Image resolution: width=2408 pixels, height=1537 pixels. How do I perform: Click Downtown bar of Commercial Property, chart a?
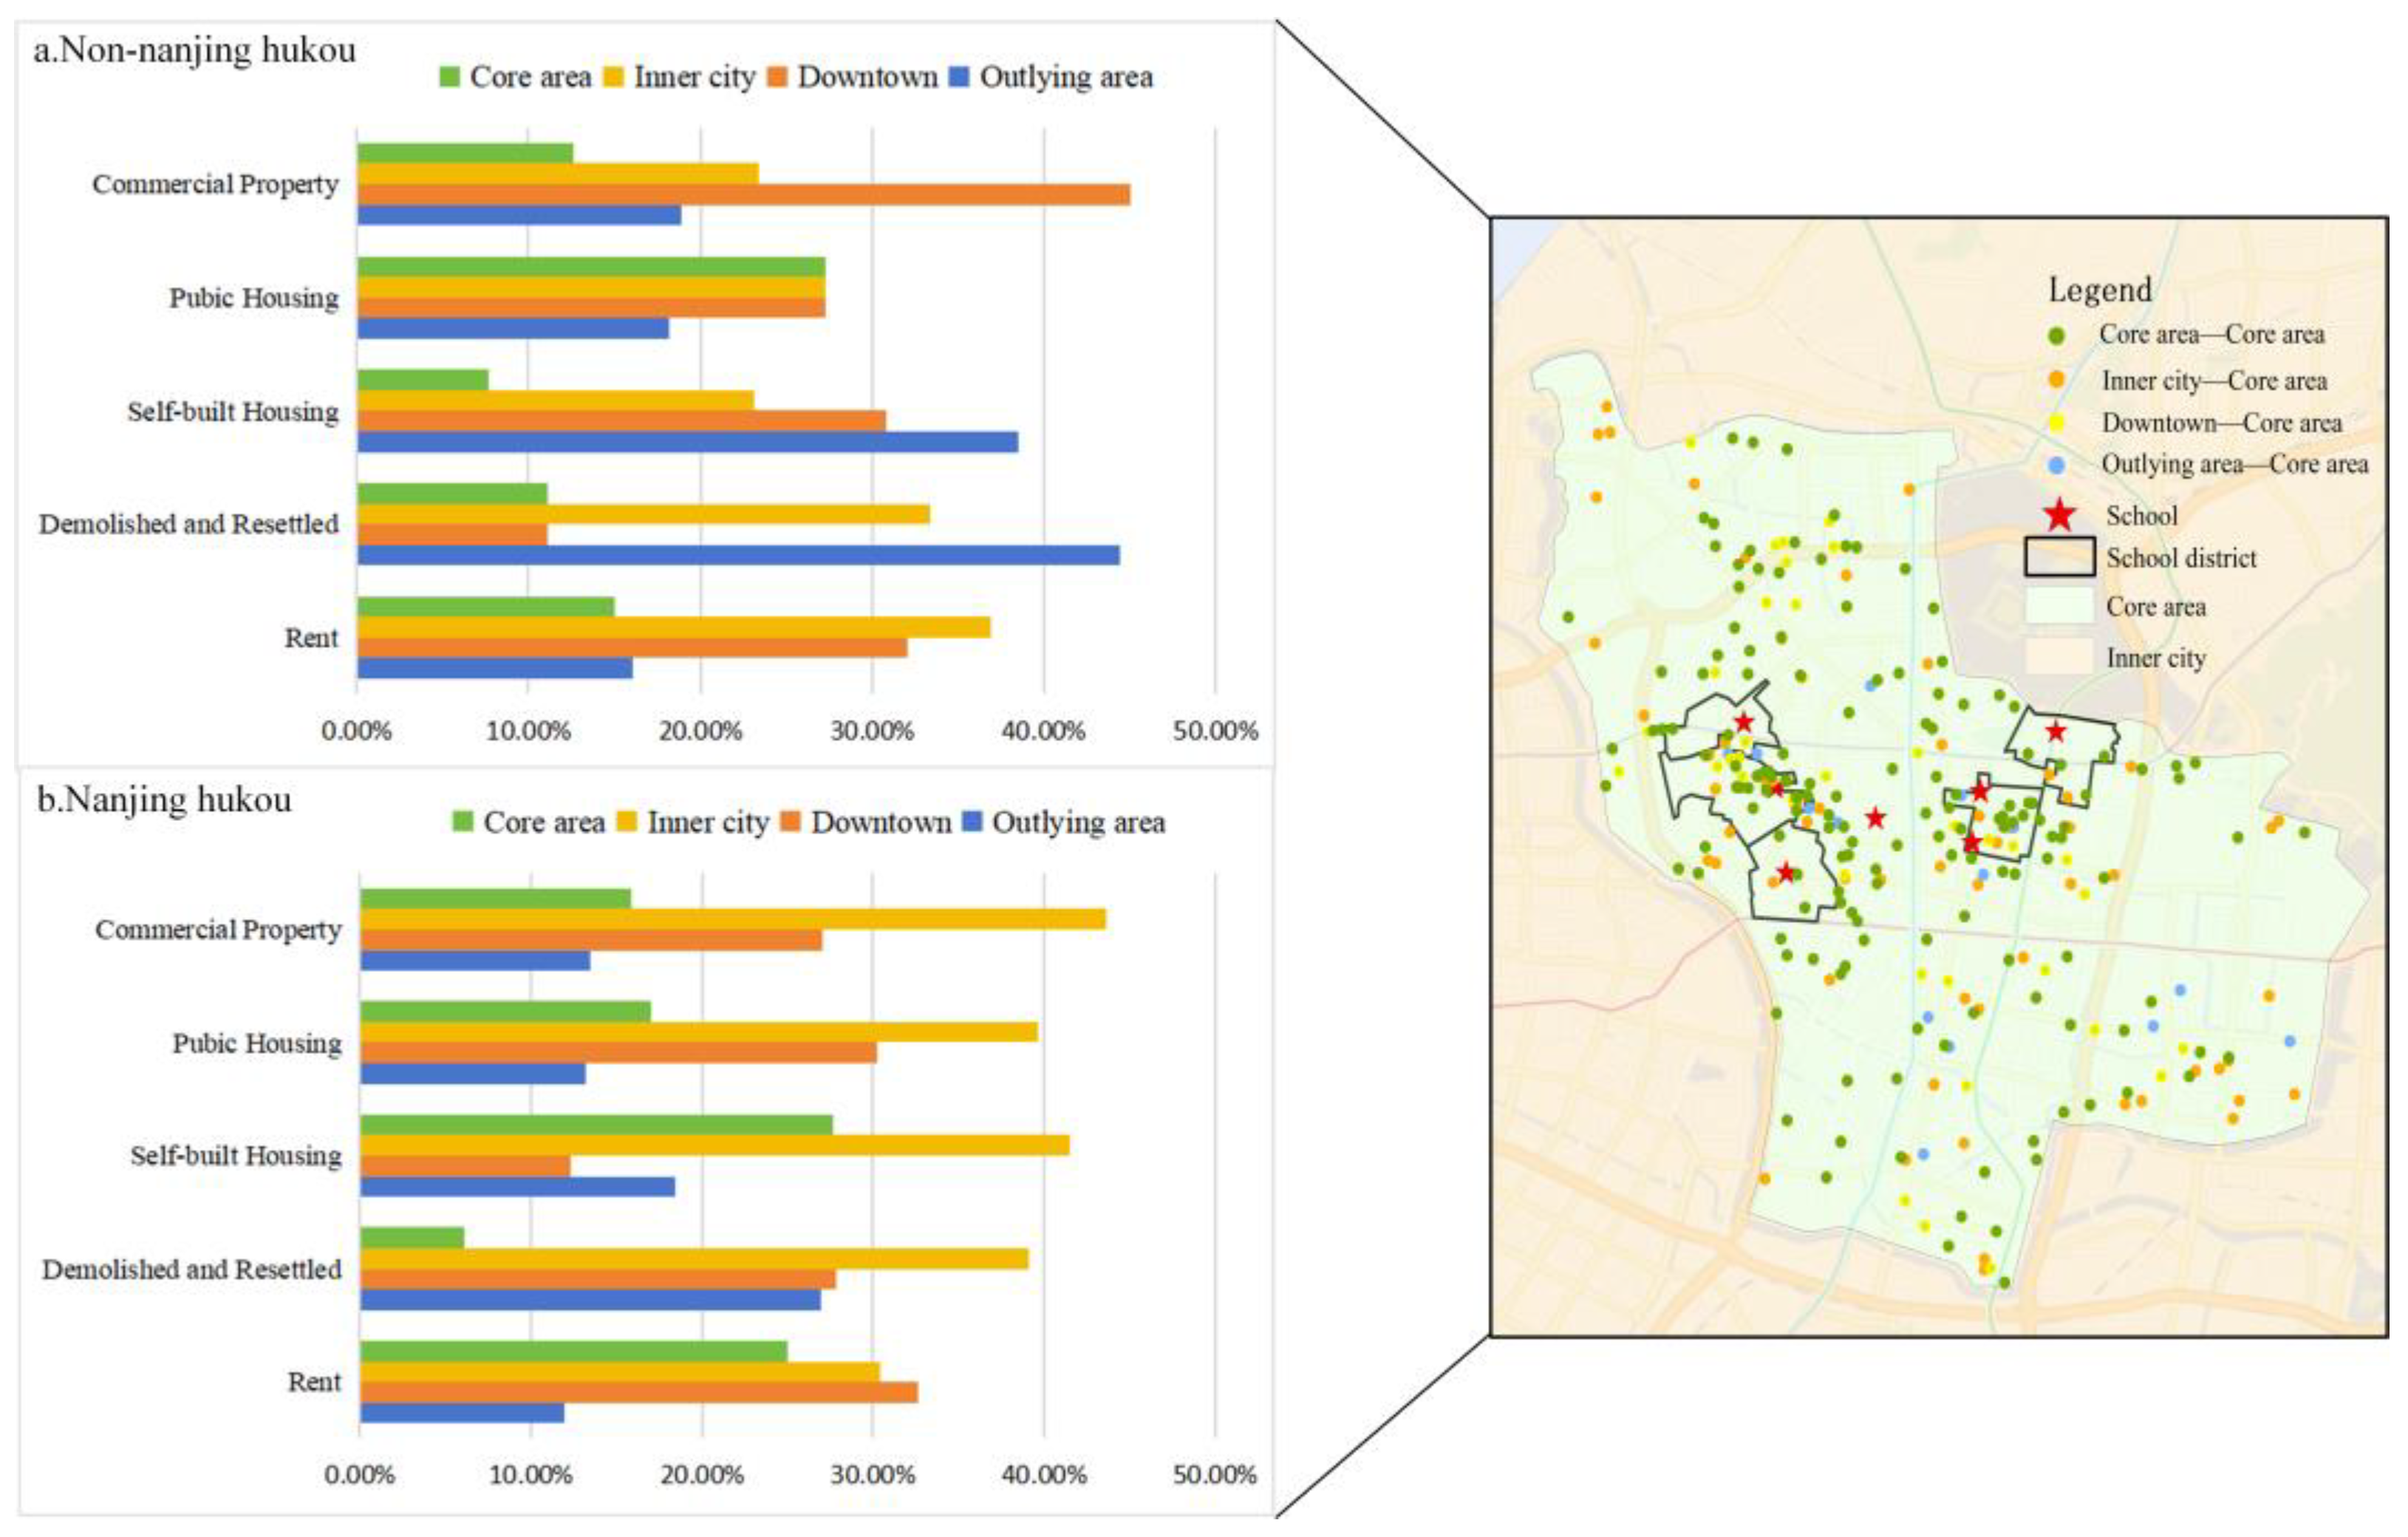[743, 194]
